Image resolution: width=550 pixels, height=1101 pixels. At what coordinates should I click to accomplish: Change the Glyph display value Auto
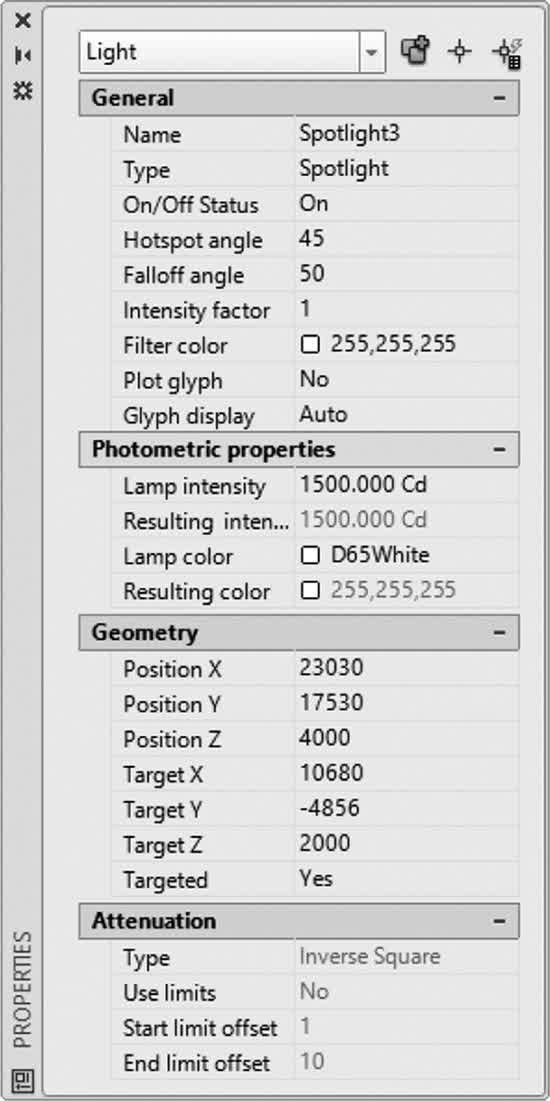click(x=407, y=415)
